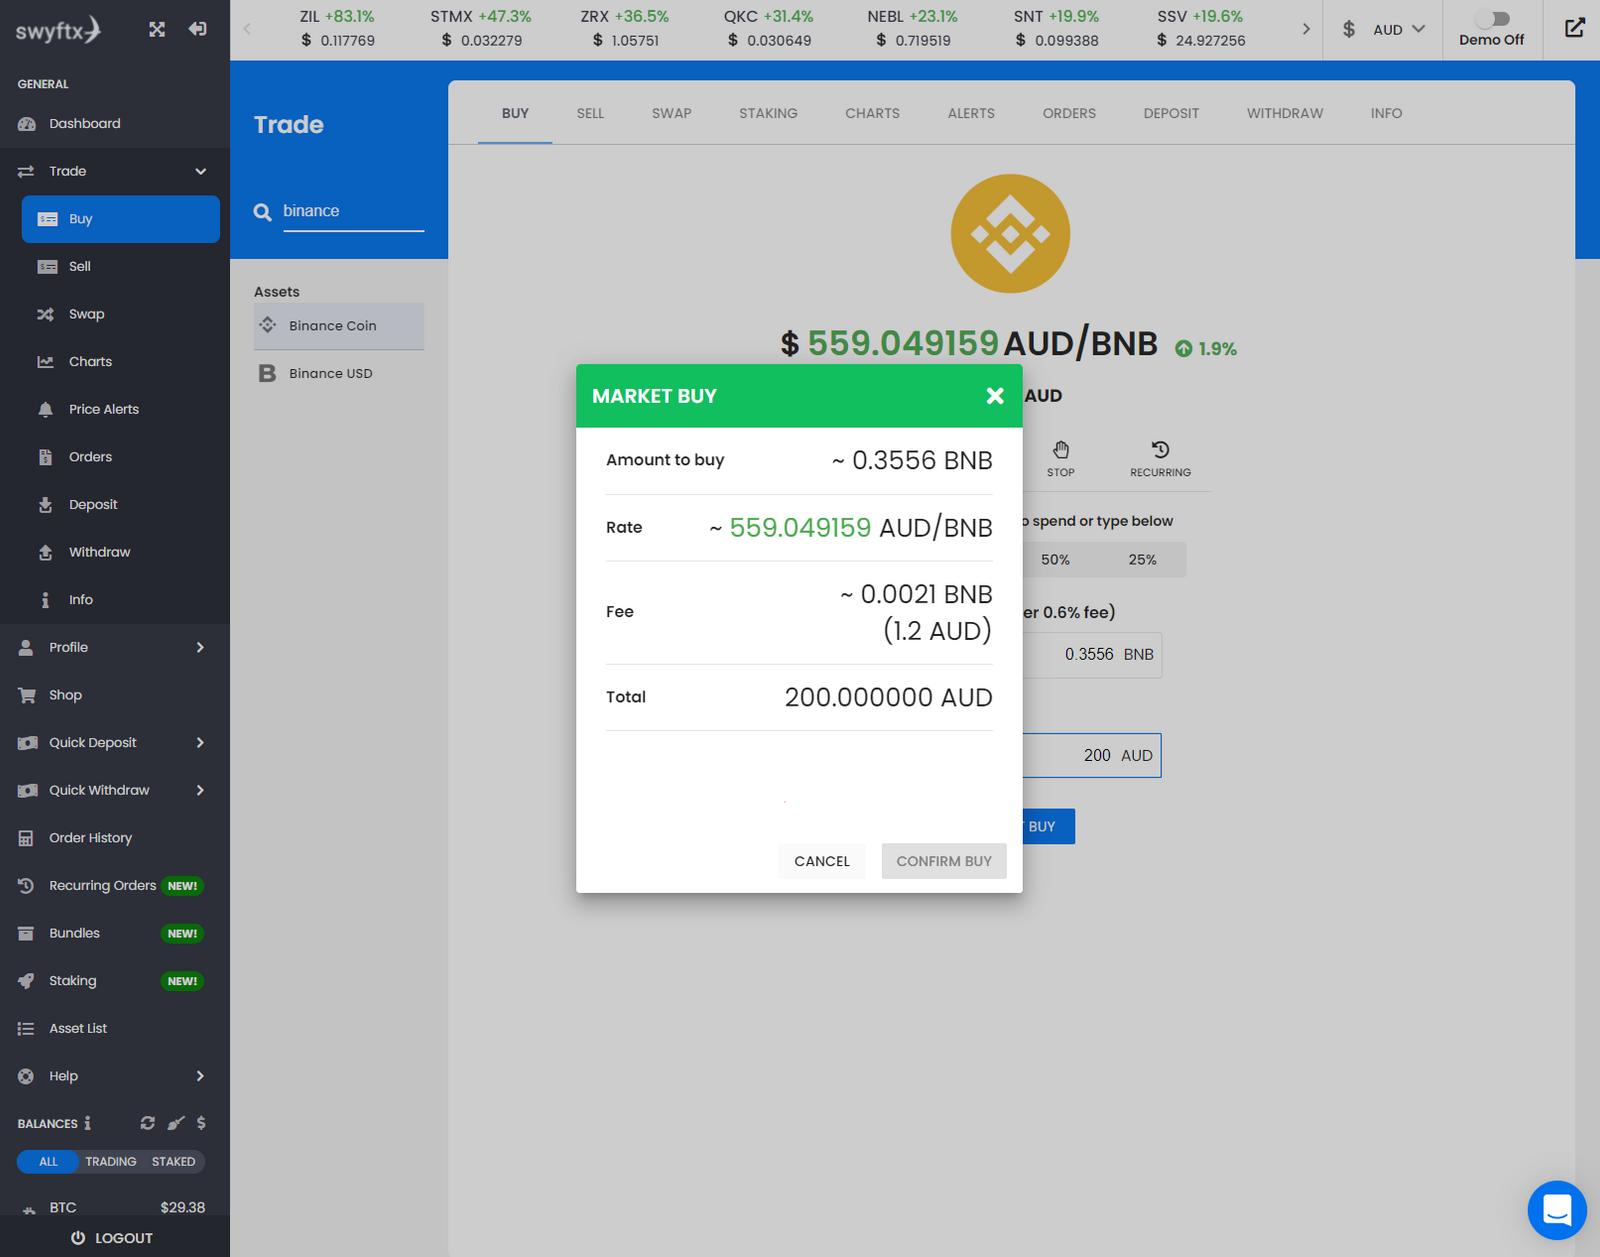Image resolution: width=1600 pixels, height=1257 pixels.
Task: Refresh balances icon
Action: tap(148, 1123)
